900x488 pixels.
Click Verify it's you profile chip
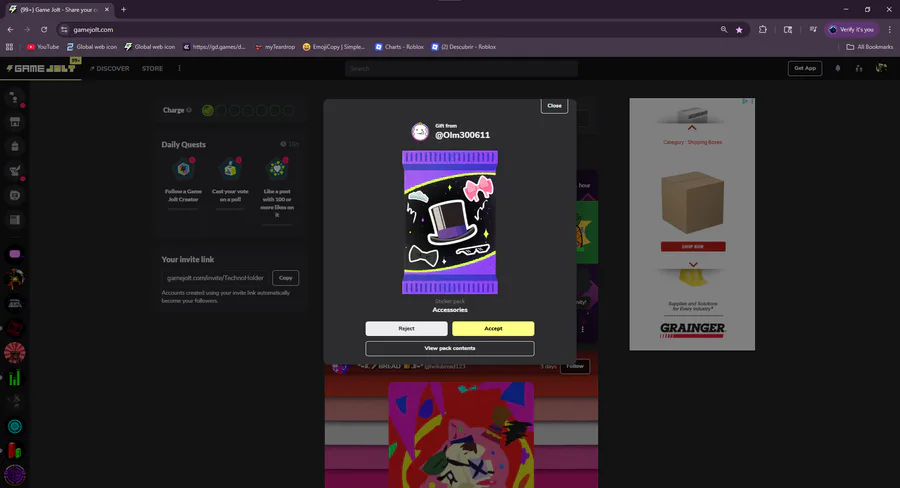(851, 29)
